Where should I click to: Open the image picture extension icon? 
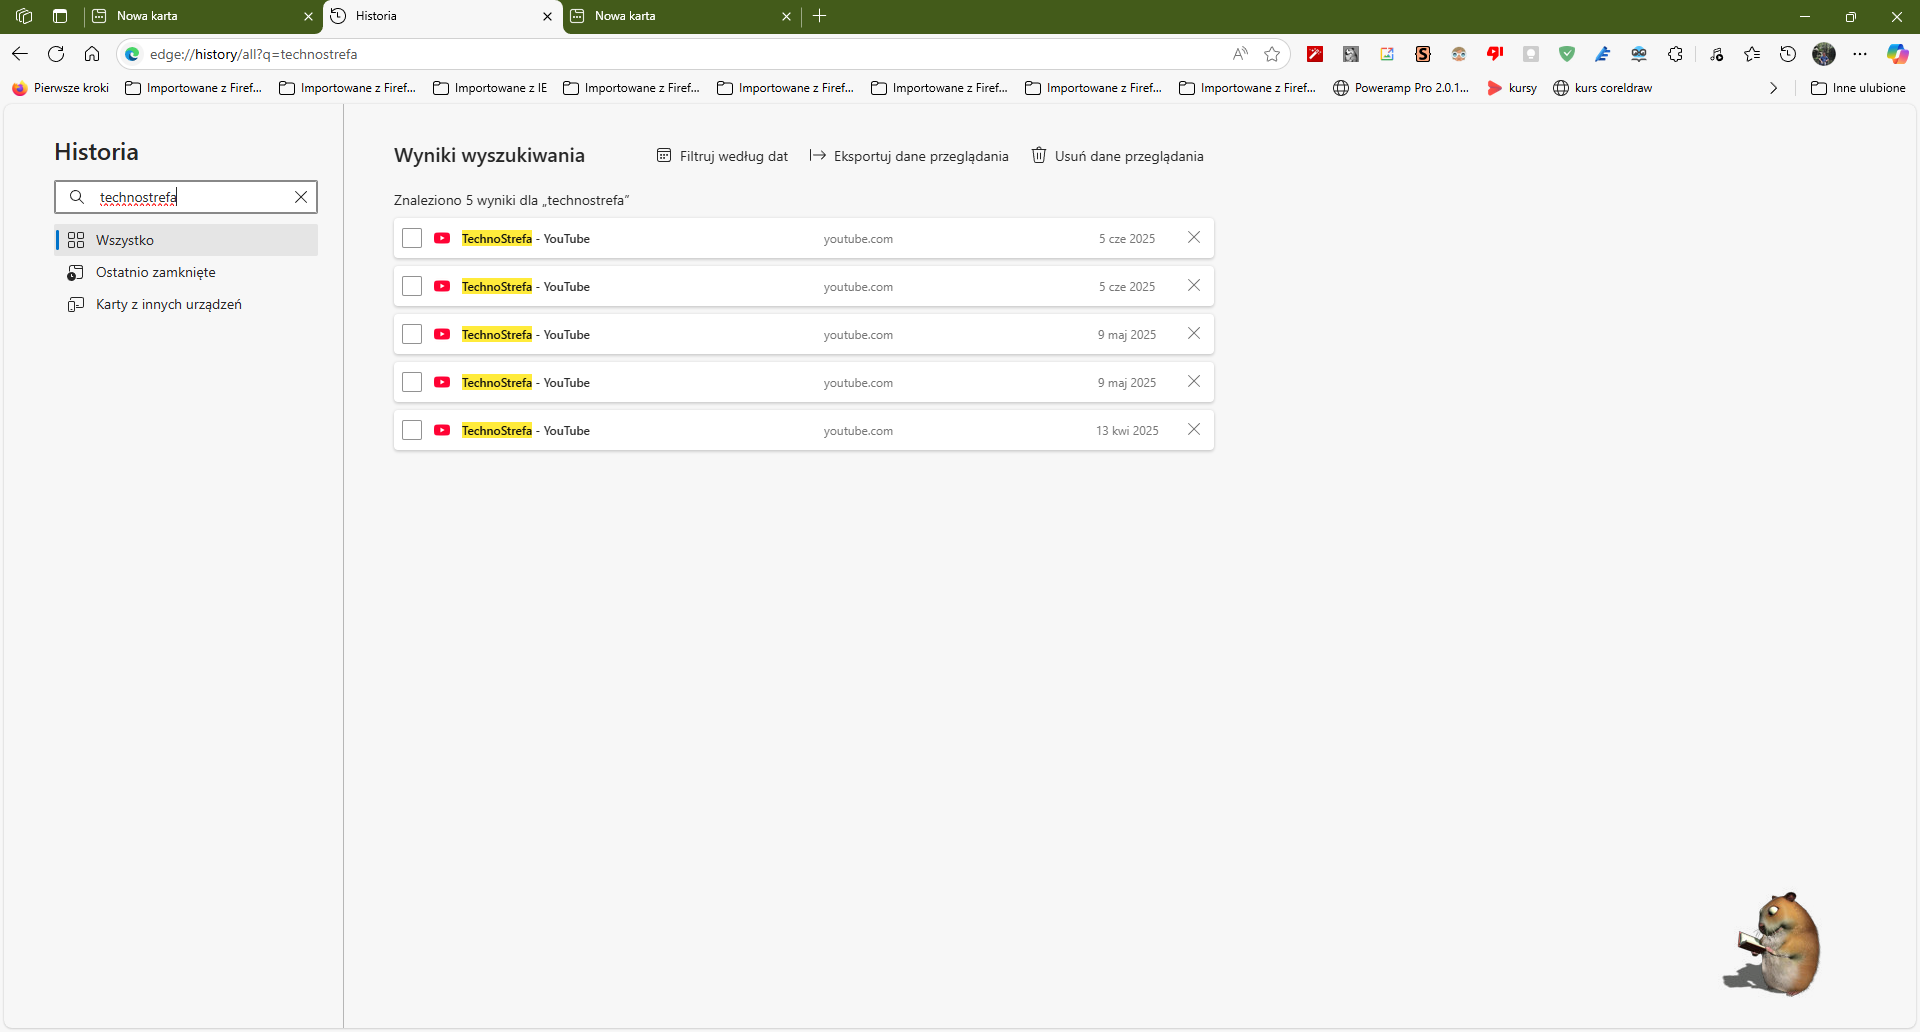1387,54
